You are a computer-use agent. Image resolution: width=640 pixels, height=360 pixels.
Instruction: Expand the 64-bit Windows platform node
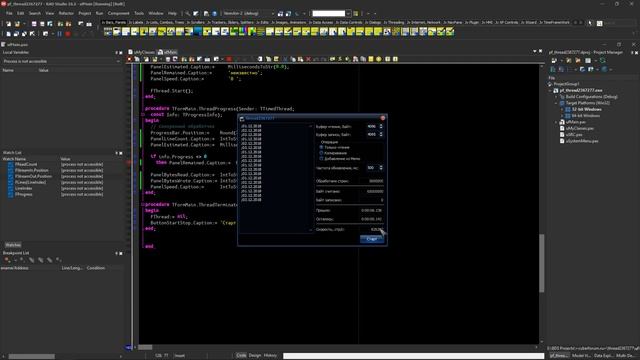tap(562, 116)
